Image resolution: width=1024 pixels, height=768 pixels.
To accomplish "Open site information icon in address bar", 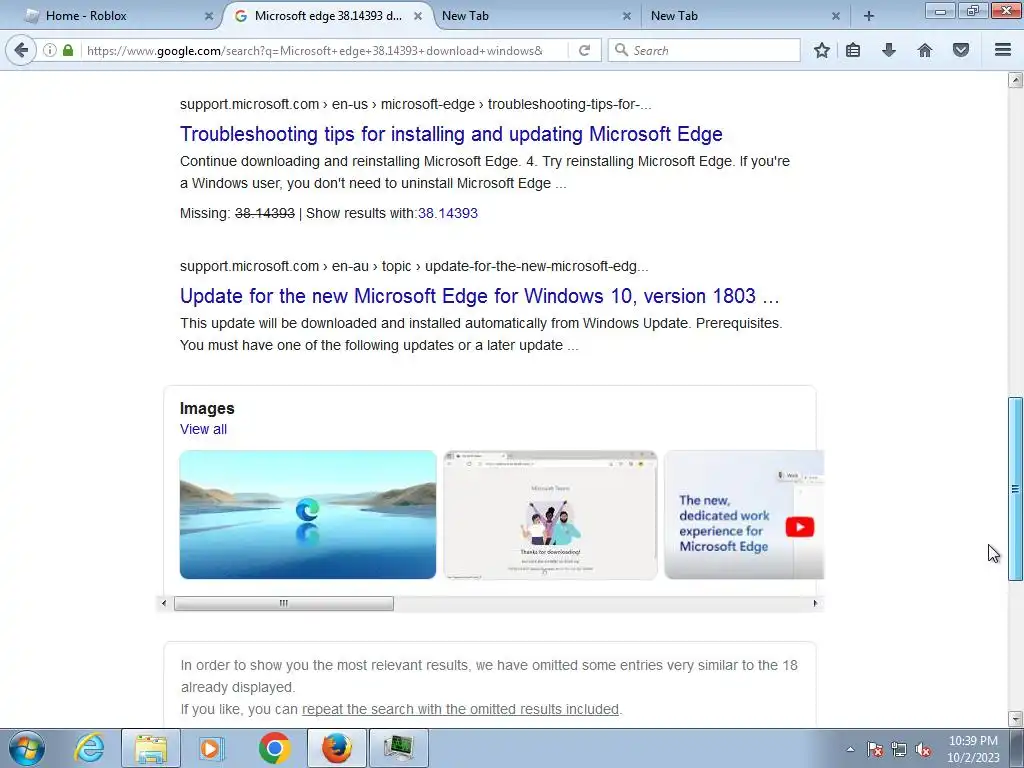I will tap(50, 50).
